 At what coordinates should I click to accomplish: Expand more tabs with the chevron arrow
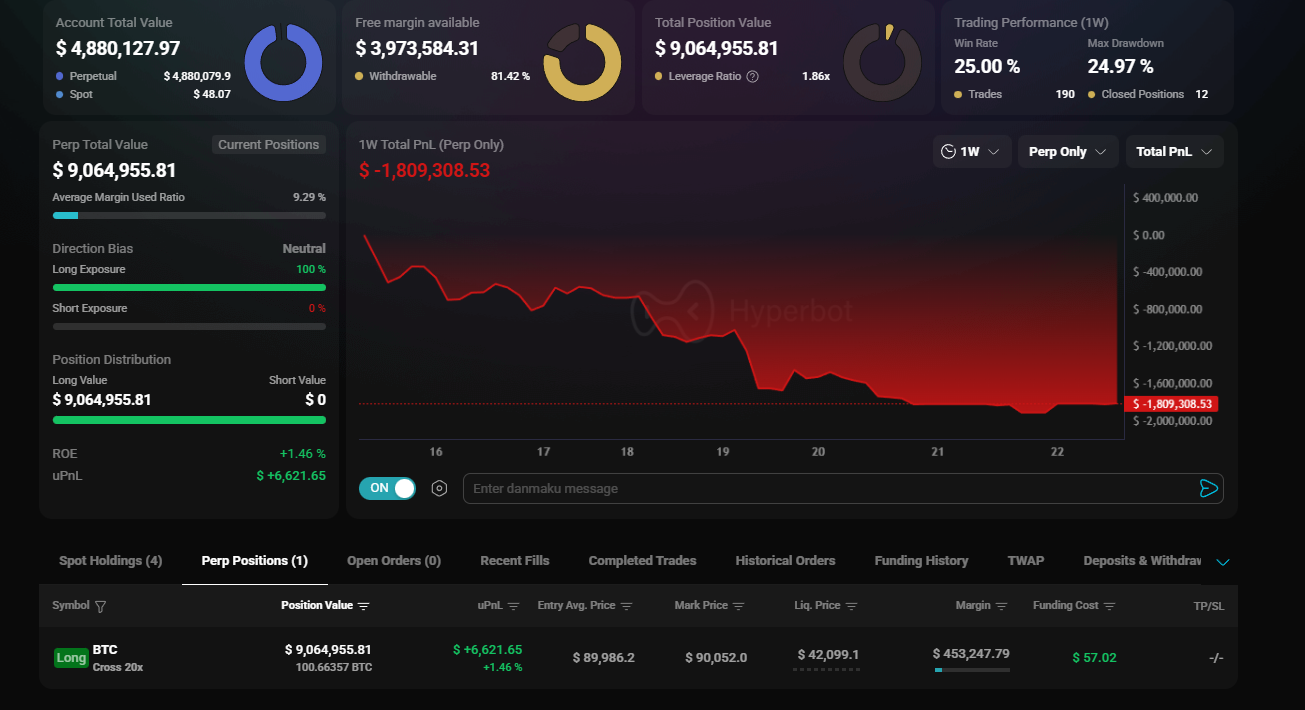(1222, 562)
